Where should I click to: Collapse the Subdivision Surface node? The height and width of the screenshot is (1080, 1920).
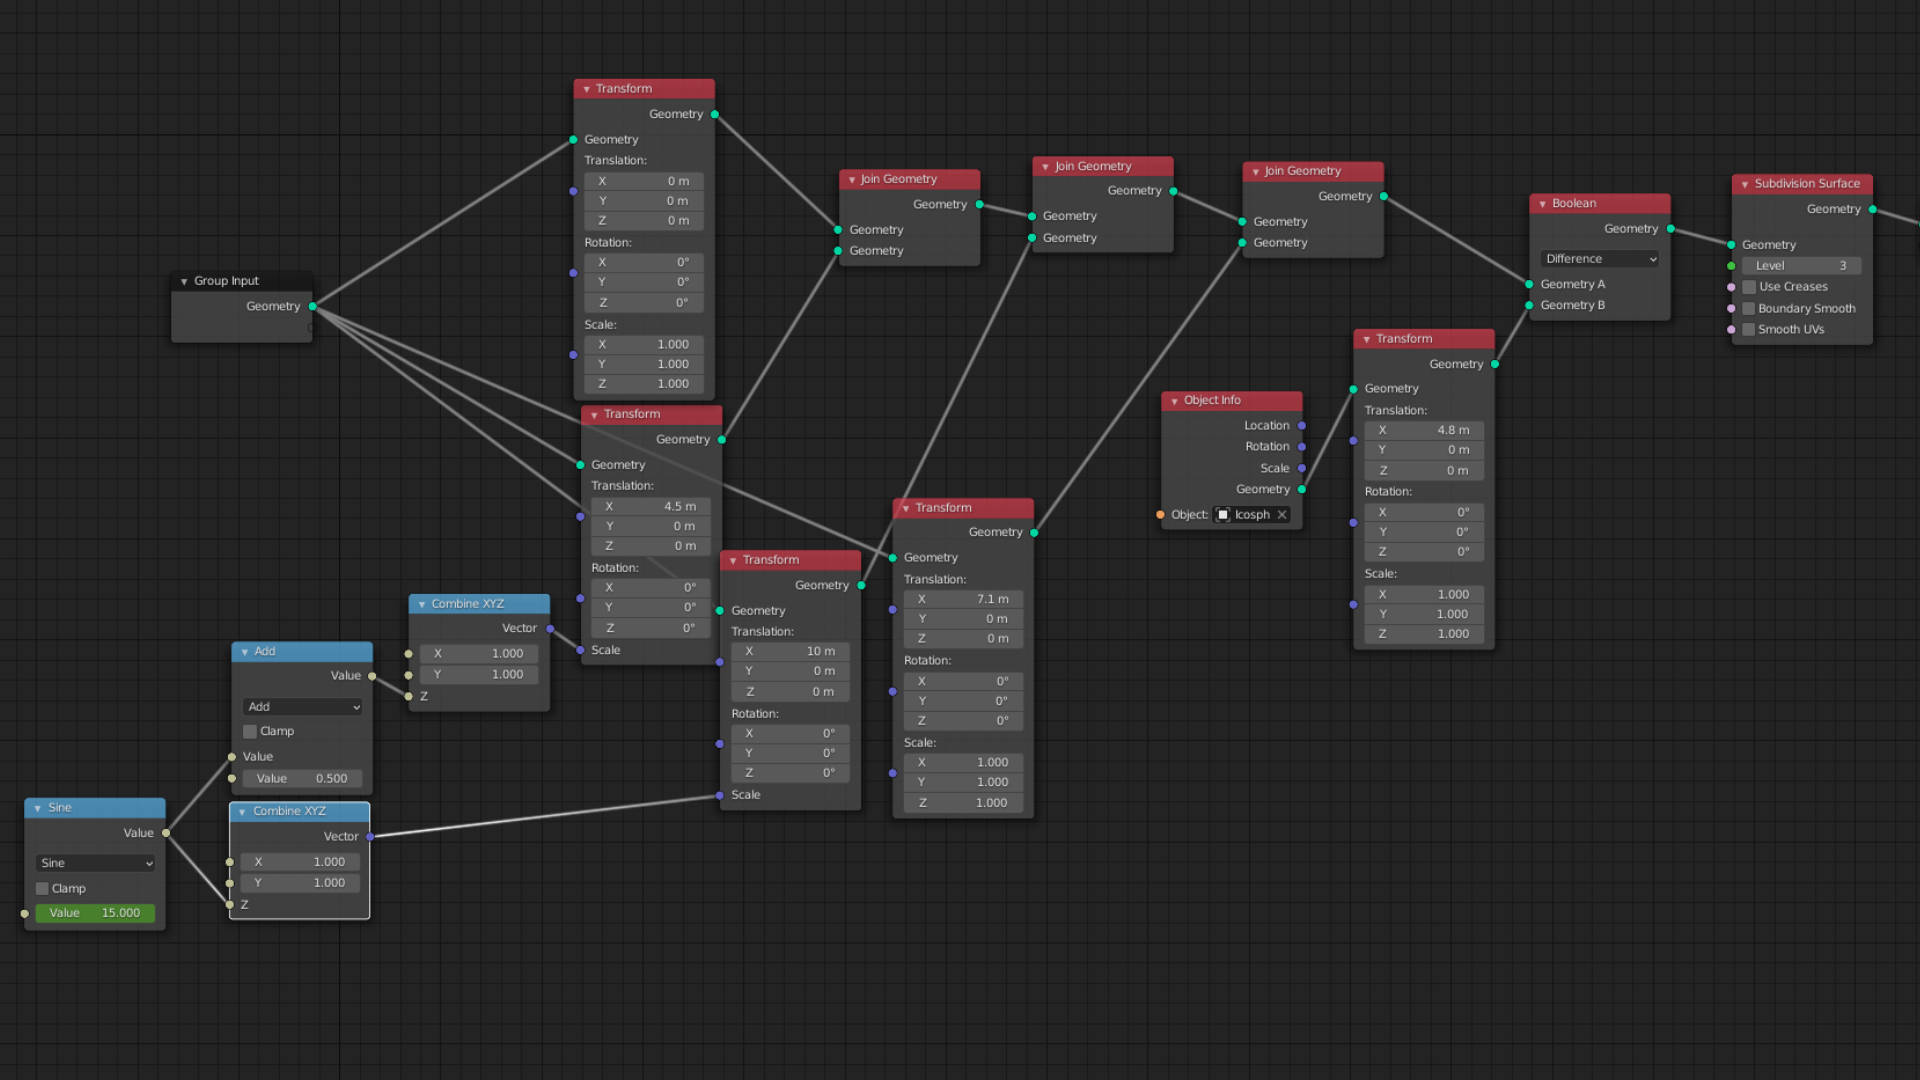pos(1745,184)
